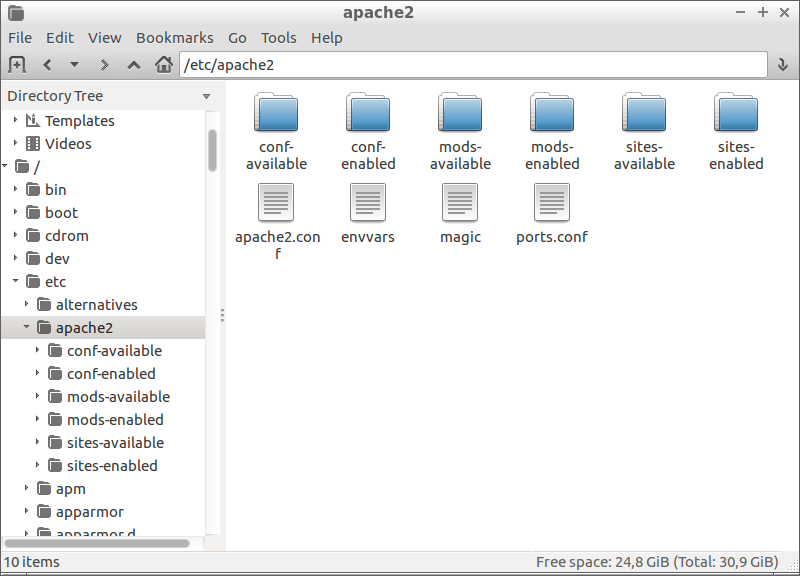800x576 pixels.
Task: Select Templates in the directory tree
Action: [80, 121]
